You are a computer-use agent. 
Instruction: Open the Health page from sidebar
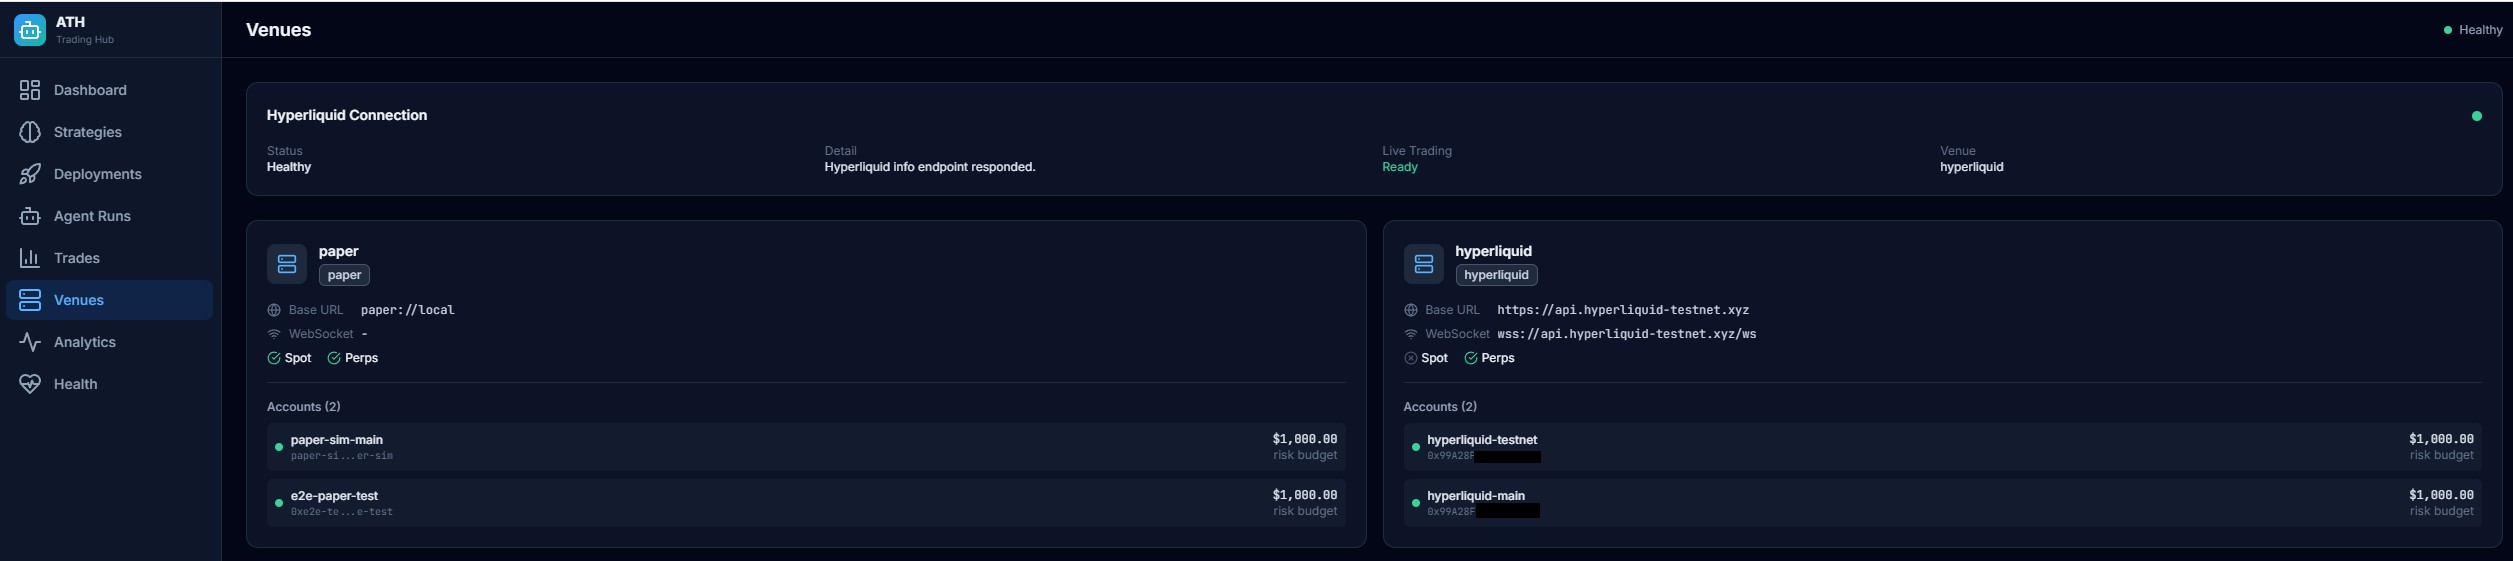pyautogui.click(x=75, y=384)
